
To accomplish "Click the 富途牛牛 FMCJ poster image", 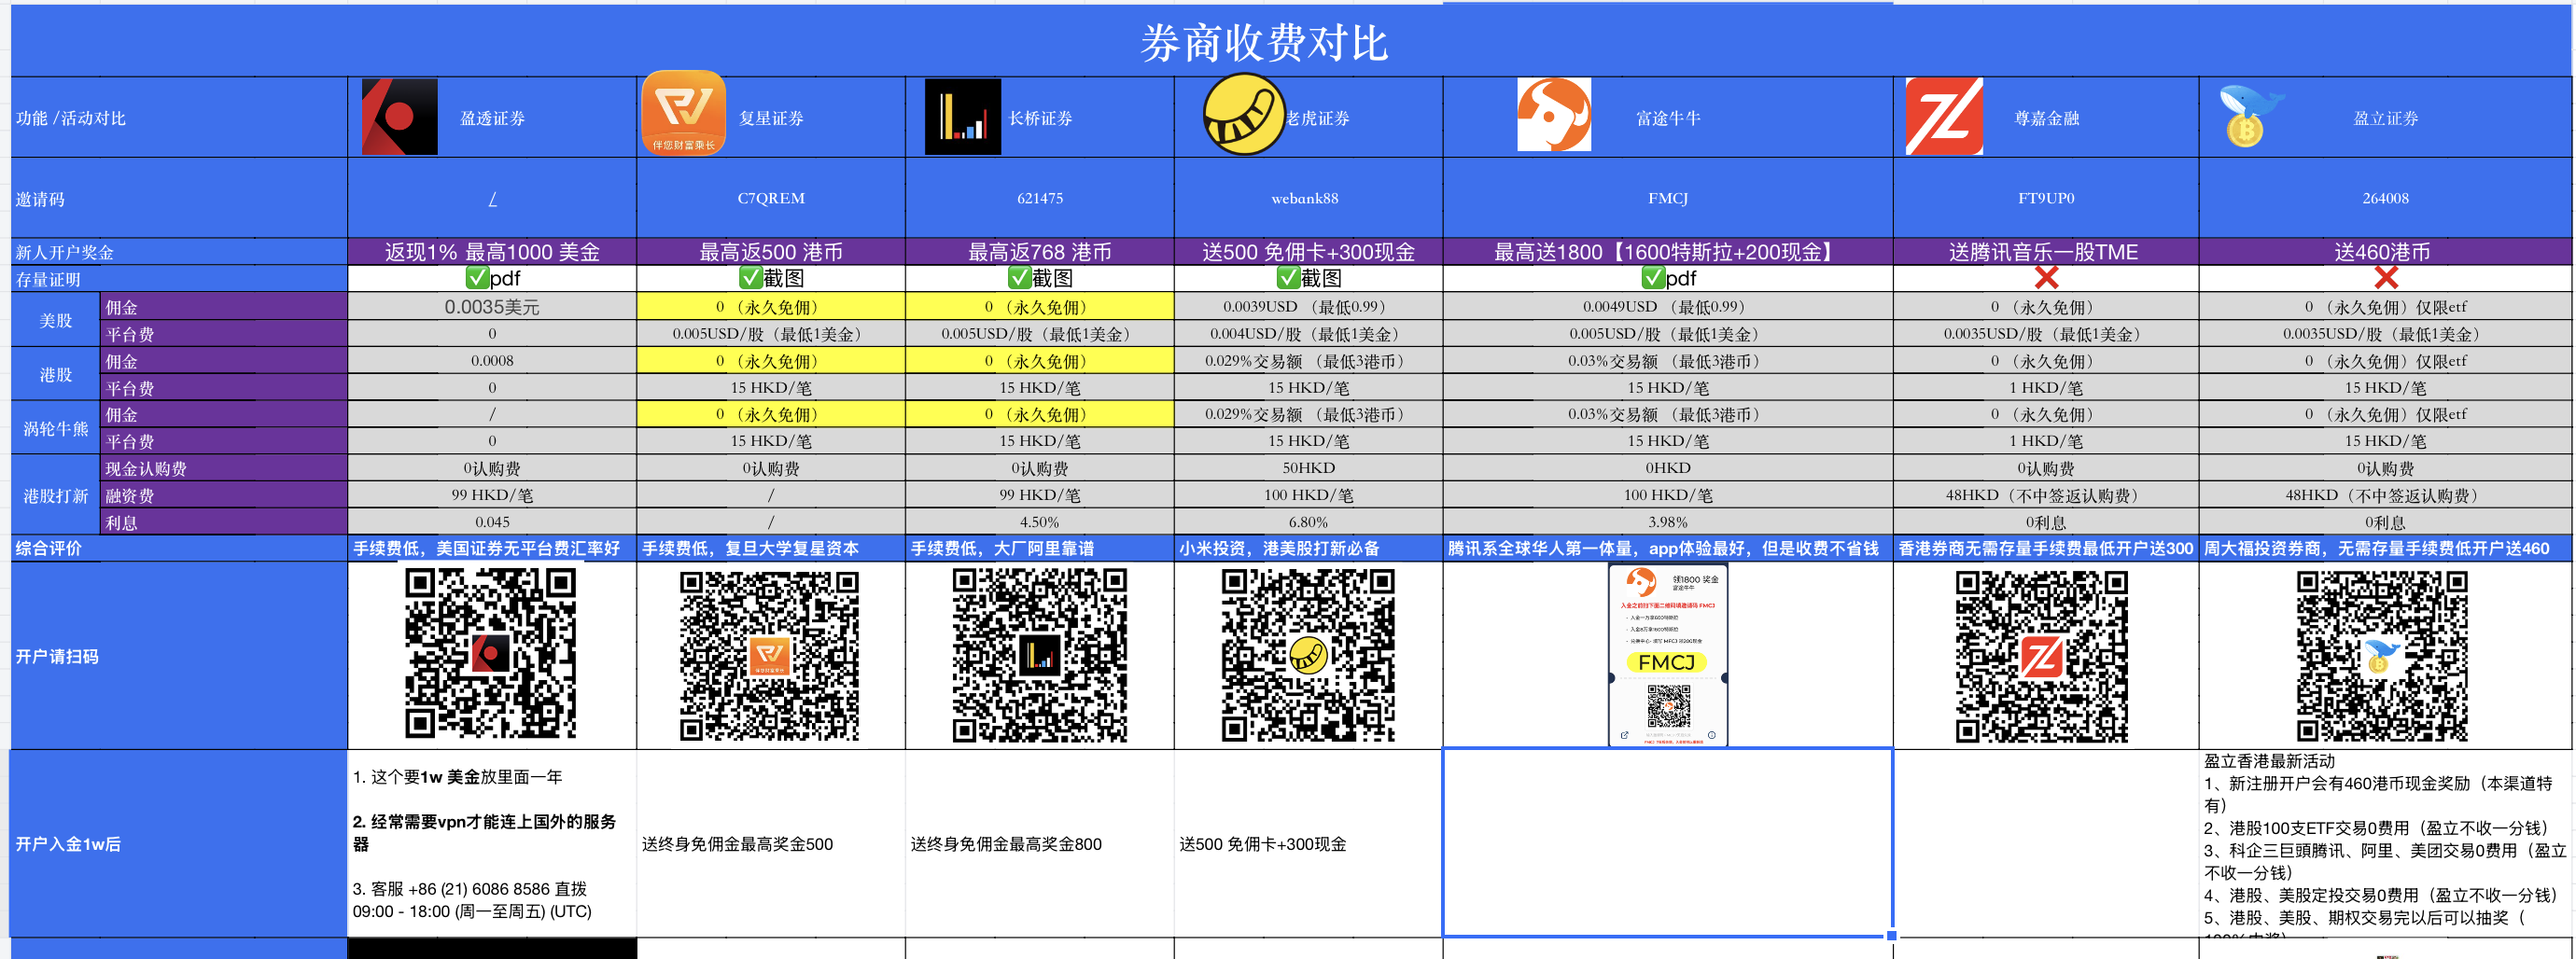I will 1667,655.
